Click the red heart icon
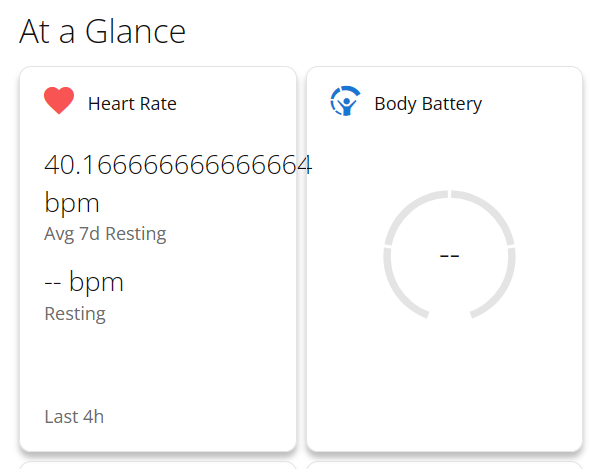The width and height of the screenshot is (599, 469). [59, 100]
